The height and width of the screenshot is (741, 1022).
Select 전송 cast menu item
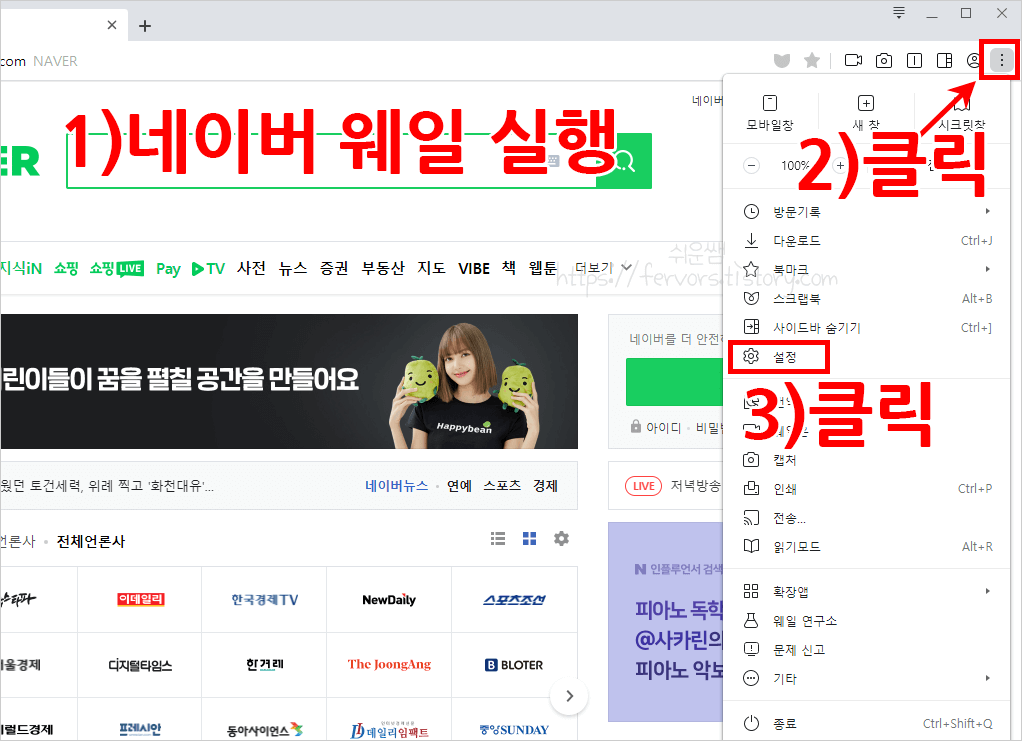(x=867, y=518)
